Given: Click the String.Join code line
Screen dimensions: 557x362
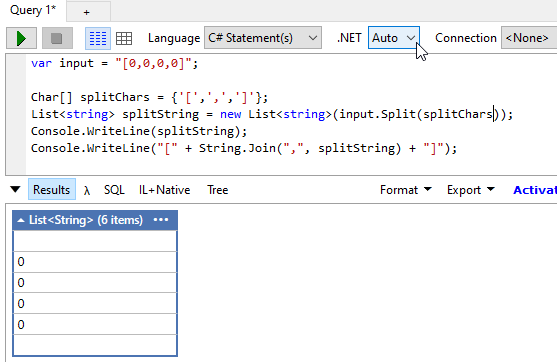Looking at the screenshot, I should coord(244,148).
